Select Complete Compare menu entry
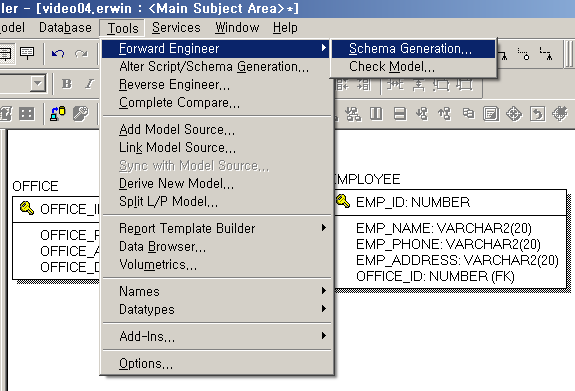Image resolution: width=575 pixels, height=391 pixels. (217, 103)
